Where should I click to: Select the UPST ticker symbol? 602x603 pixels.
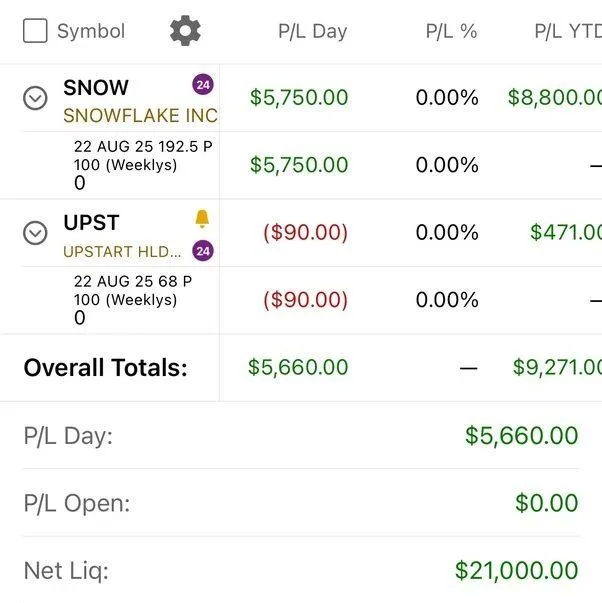91,222
